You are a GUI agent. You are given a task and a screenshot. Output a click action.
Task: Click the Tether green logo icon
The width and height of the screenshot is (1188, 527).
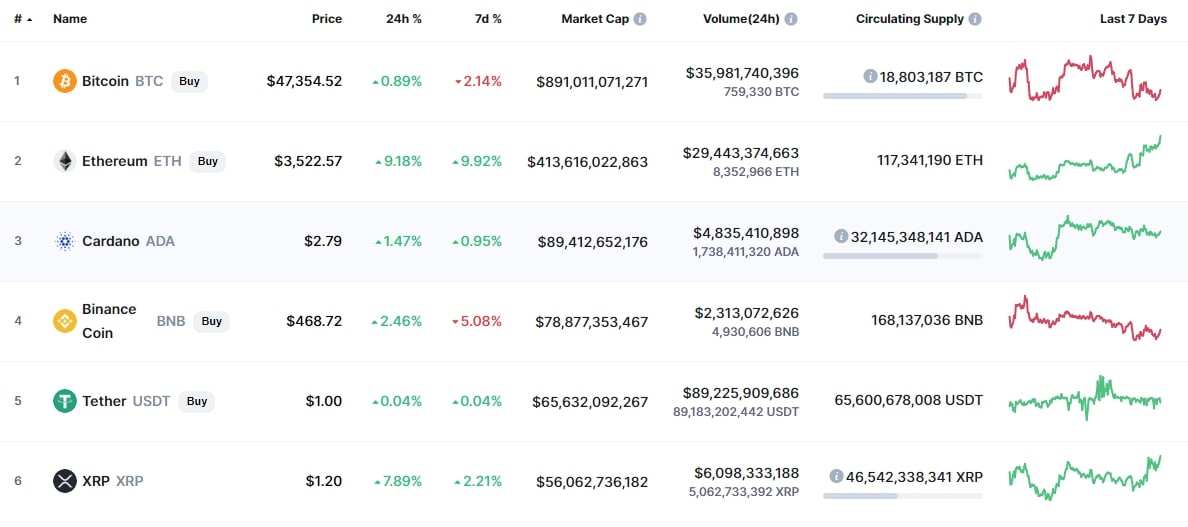[x=64, y=401]
